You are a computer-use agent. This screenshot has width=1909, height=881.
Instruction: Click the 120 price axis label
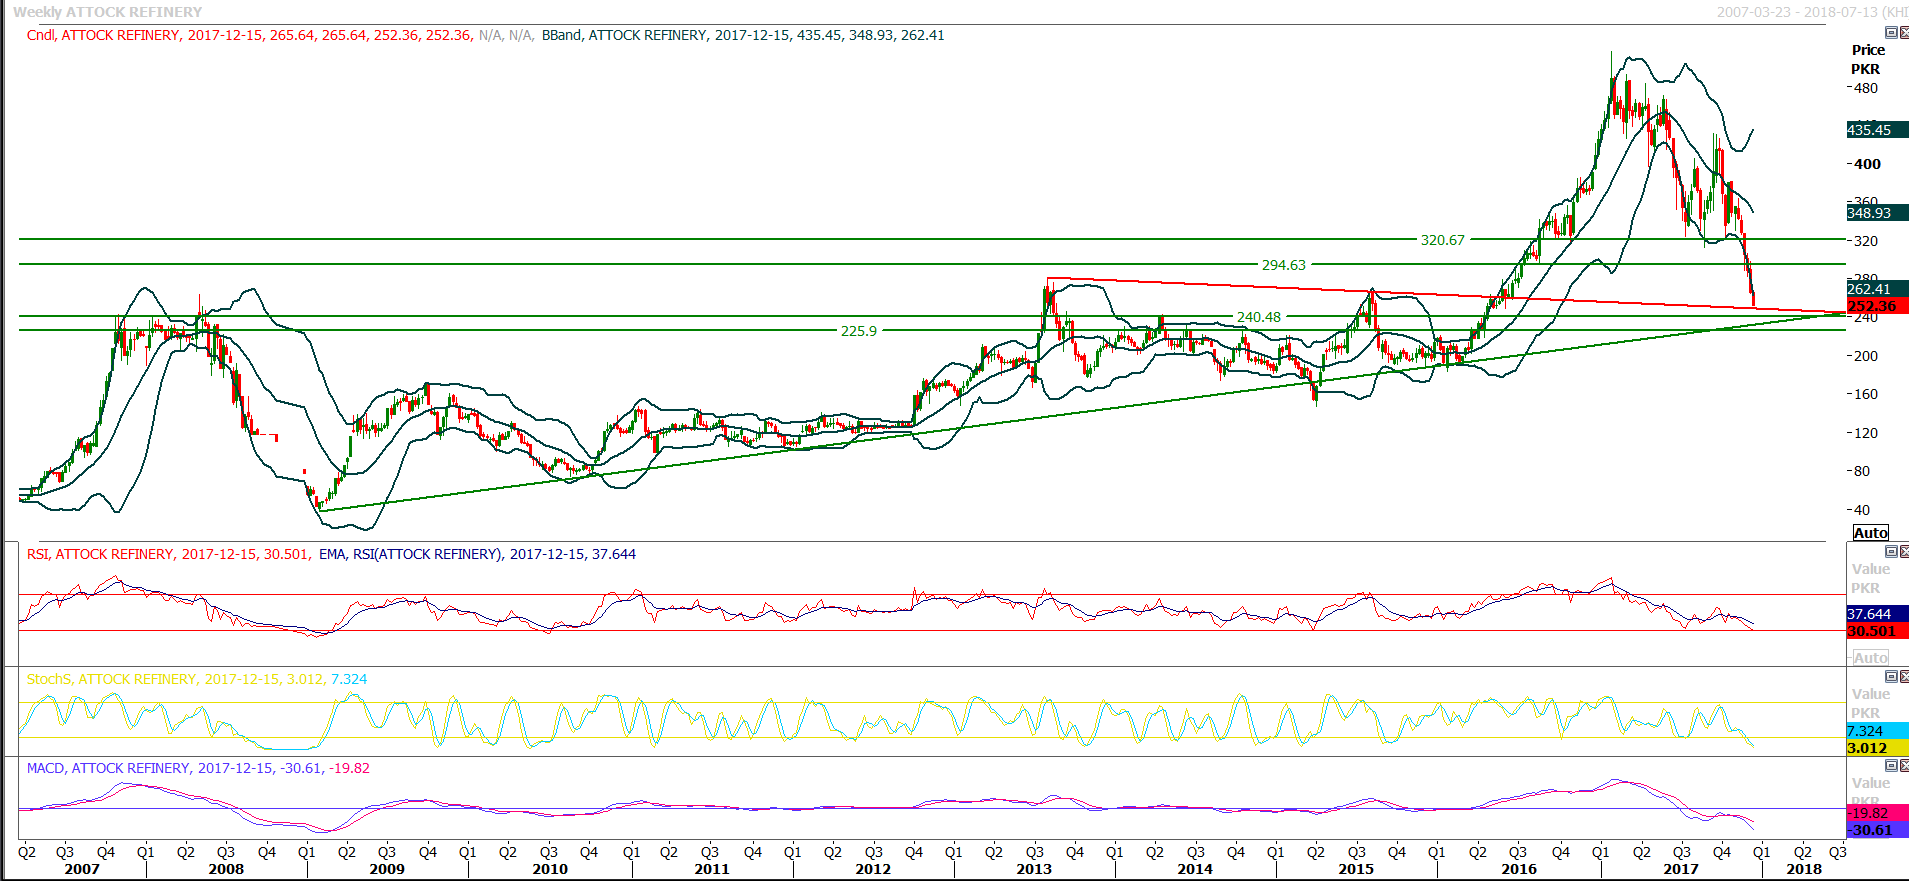coord(1866,433)
